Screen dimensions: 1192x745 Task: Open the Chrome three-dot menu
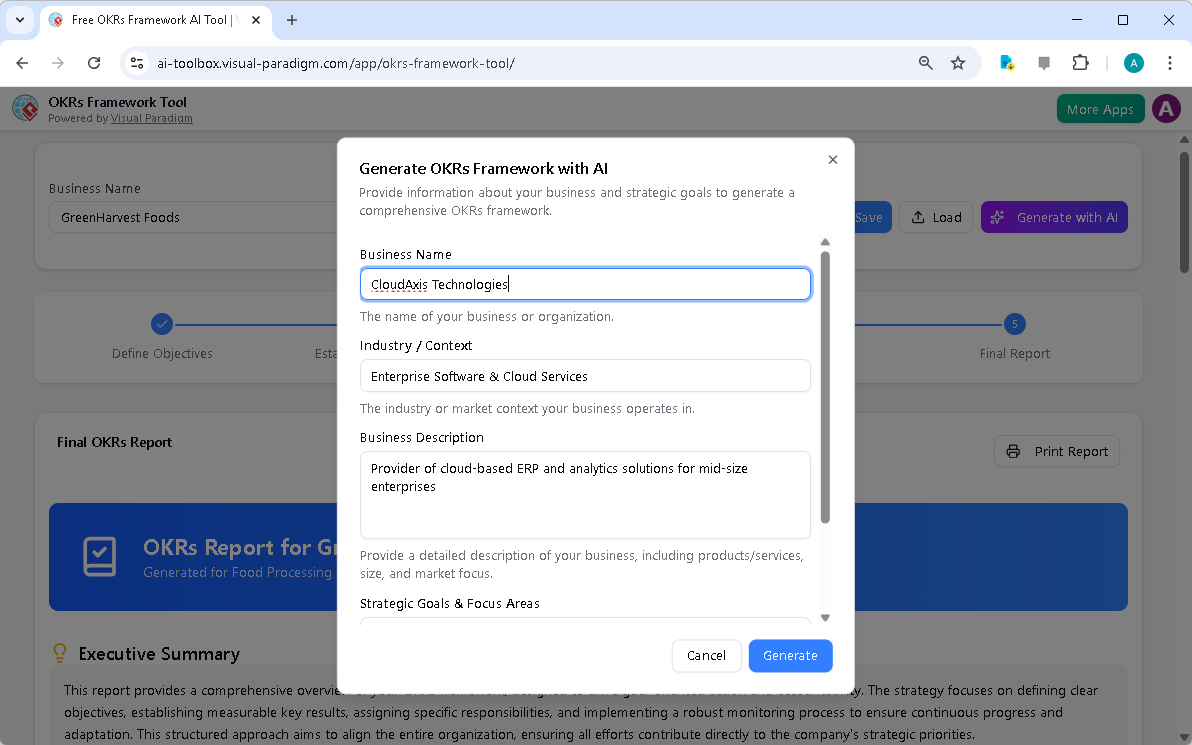click(x=1170, y=62)
